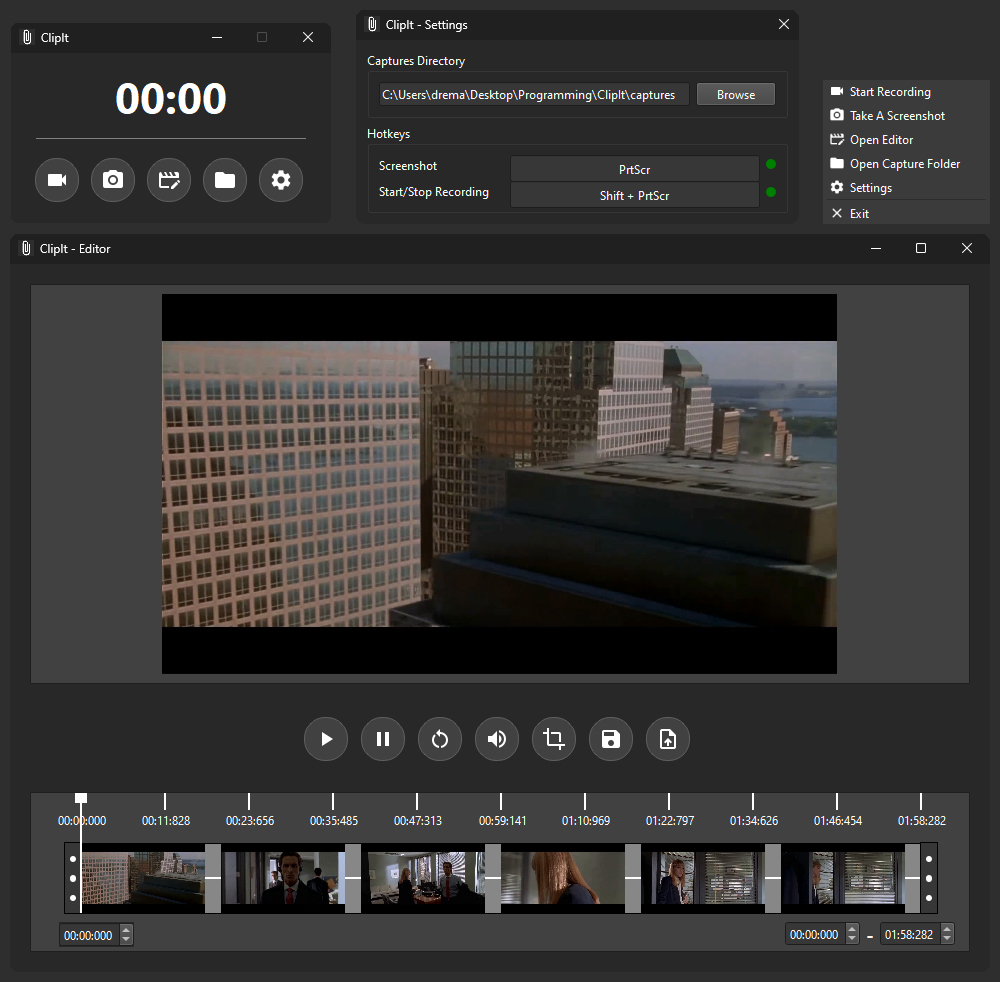Increment the clip start time stepper
The height and width of the screenshot is (982, 1000).
tap(126, 930)
